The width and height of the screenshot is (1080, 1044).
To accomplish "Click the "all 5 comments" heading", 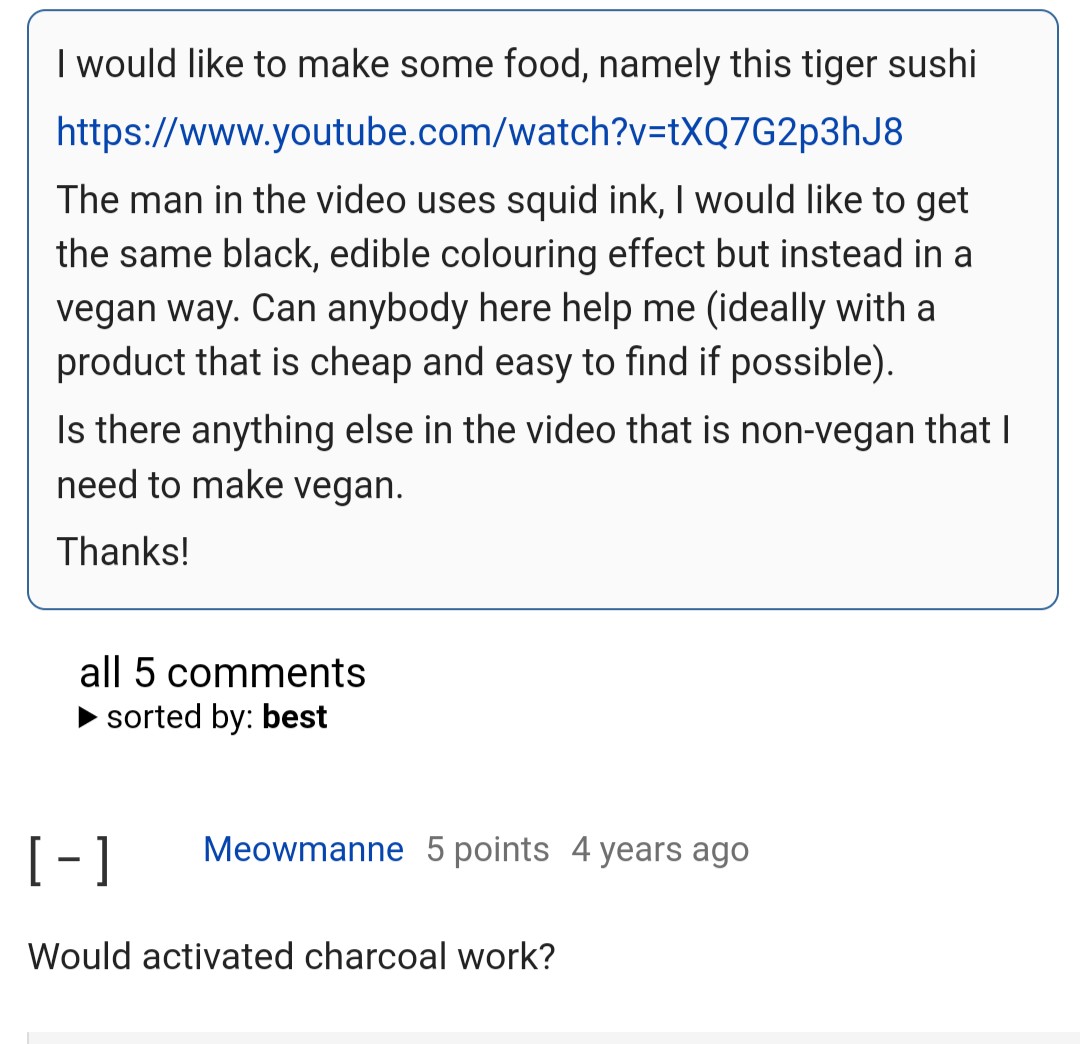I will [x=222, y=673].
